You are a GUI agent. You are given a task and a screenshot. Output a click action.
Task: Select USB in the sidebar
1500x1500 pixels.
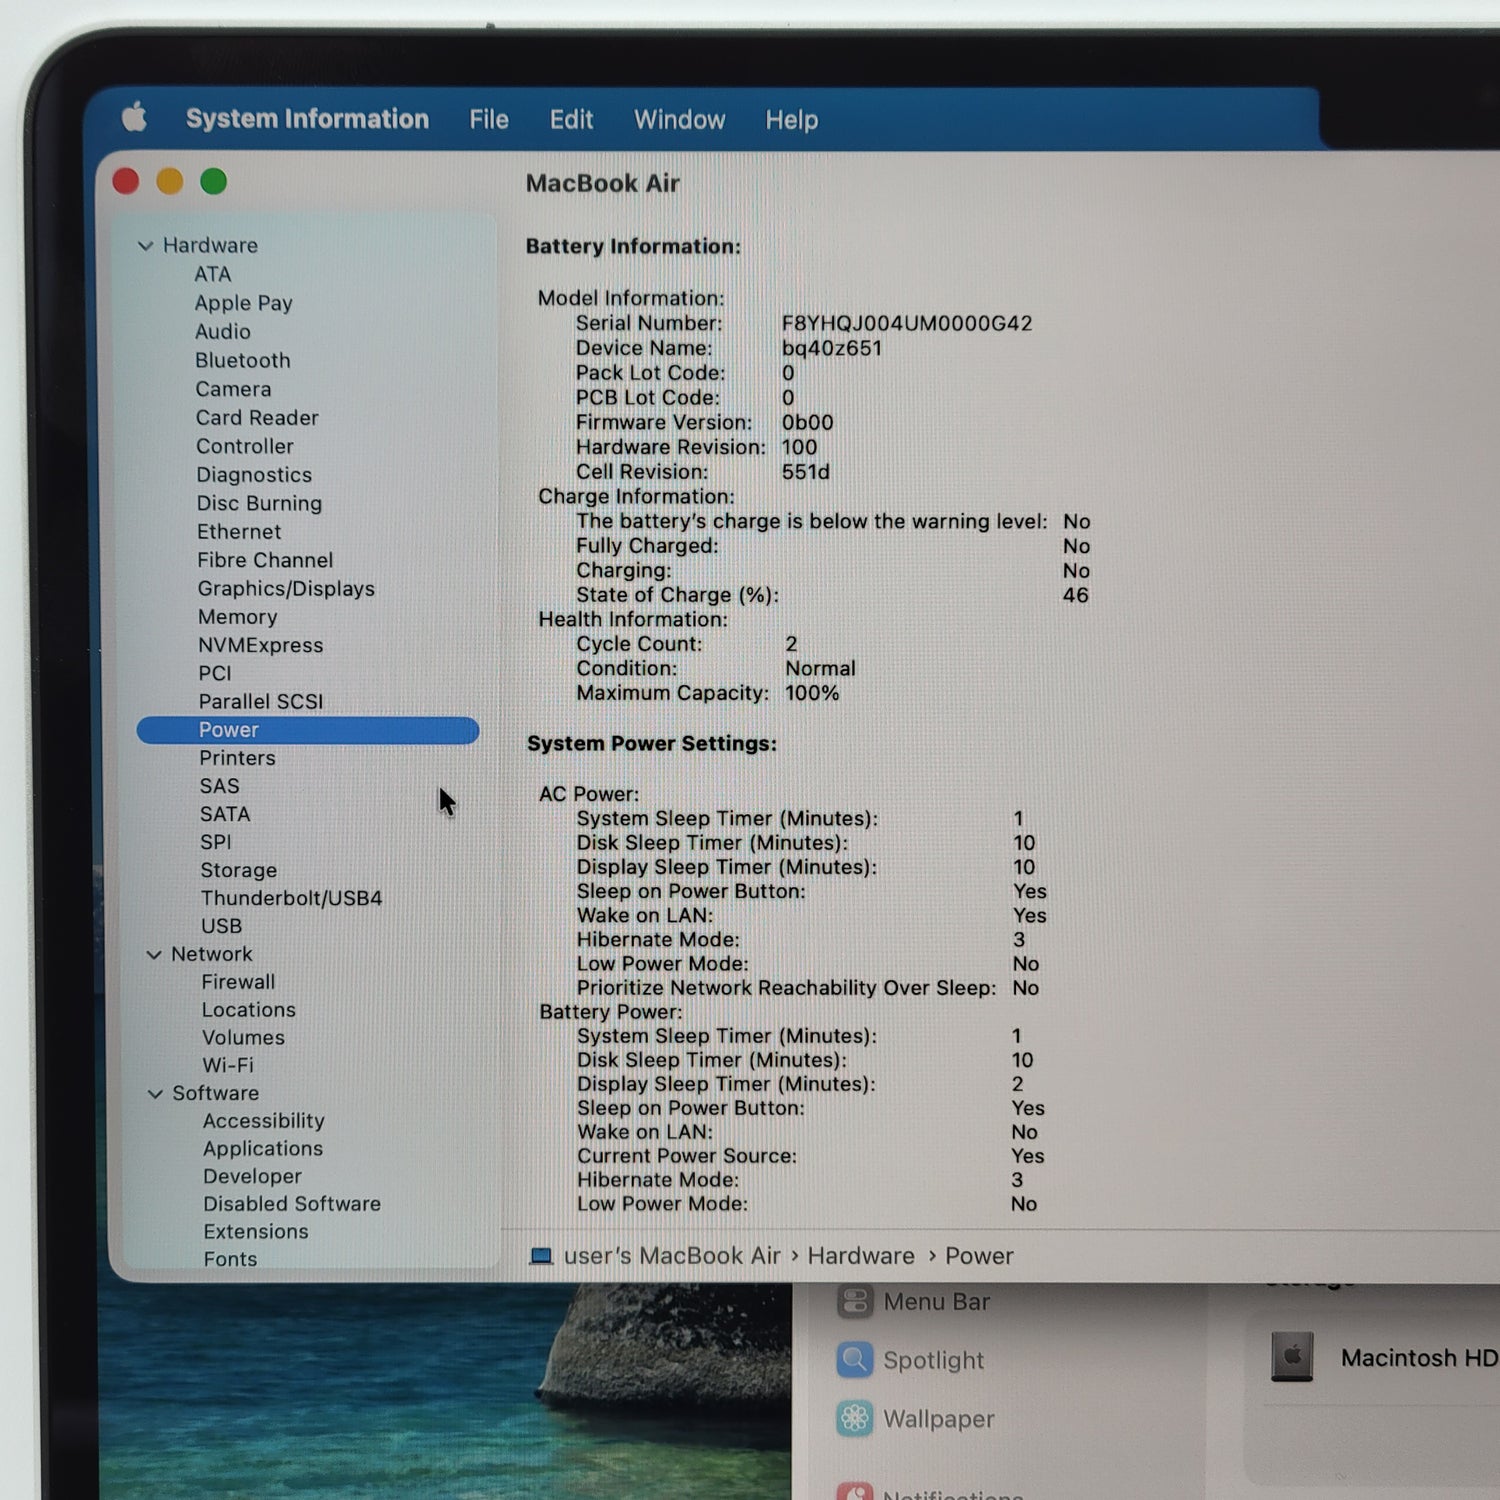pos(221,926)
